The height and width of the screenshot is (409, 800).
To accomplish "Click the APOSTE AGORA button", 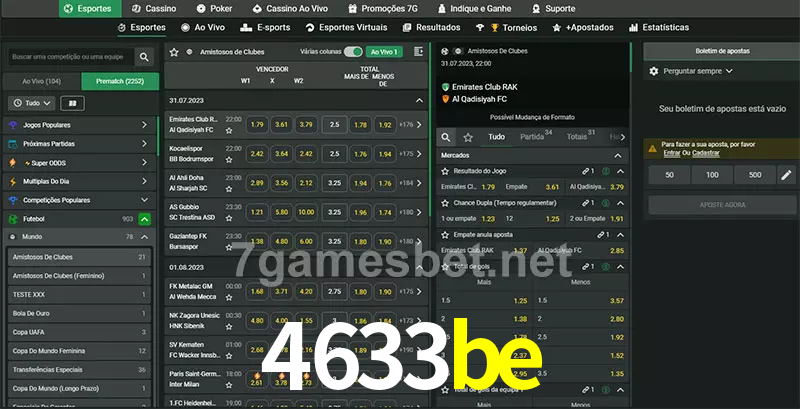I will (722, 205).
